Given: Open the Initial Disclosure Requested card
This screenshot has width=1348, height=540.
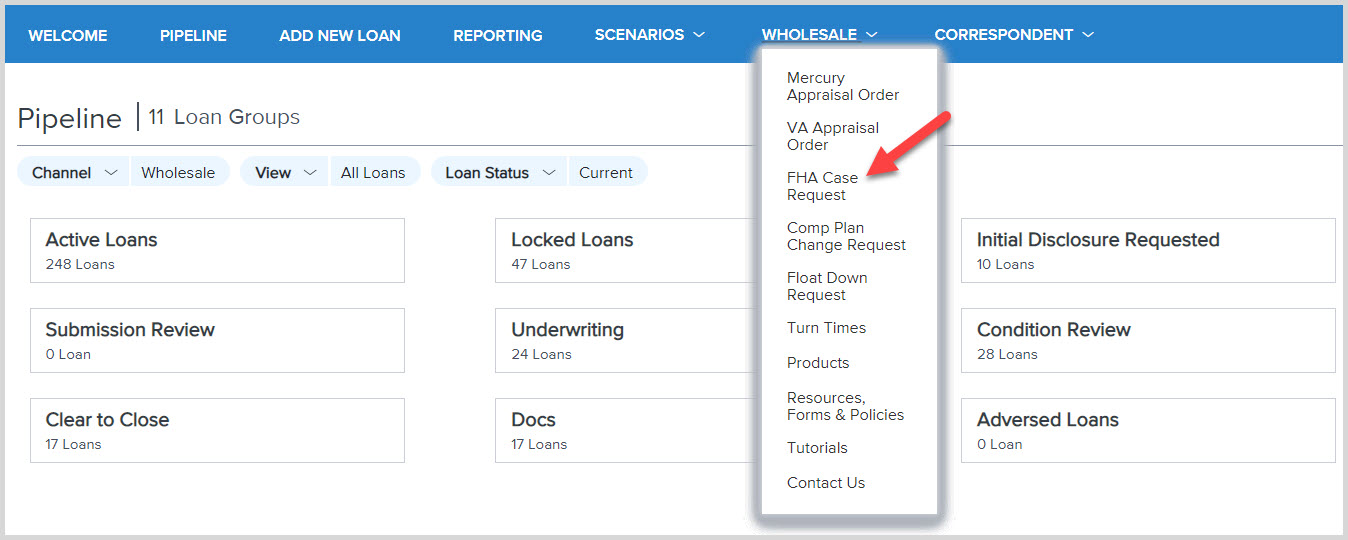Looking at the screenshot, I should (1148, 251).
